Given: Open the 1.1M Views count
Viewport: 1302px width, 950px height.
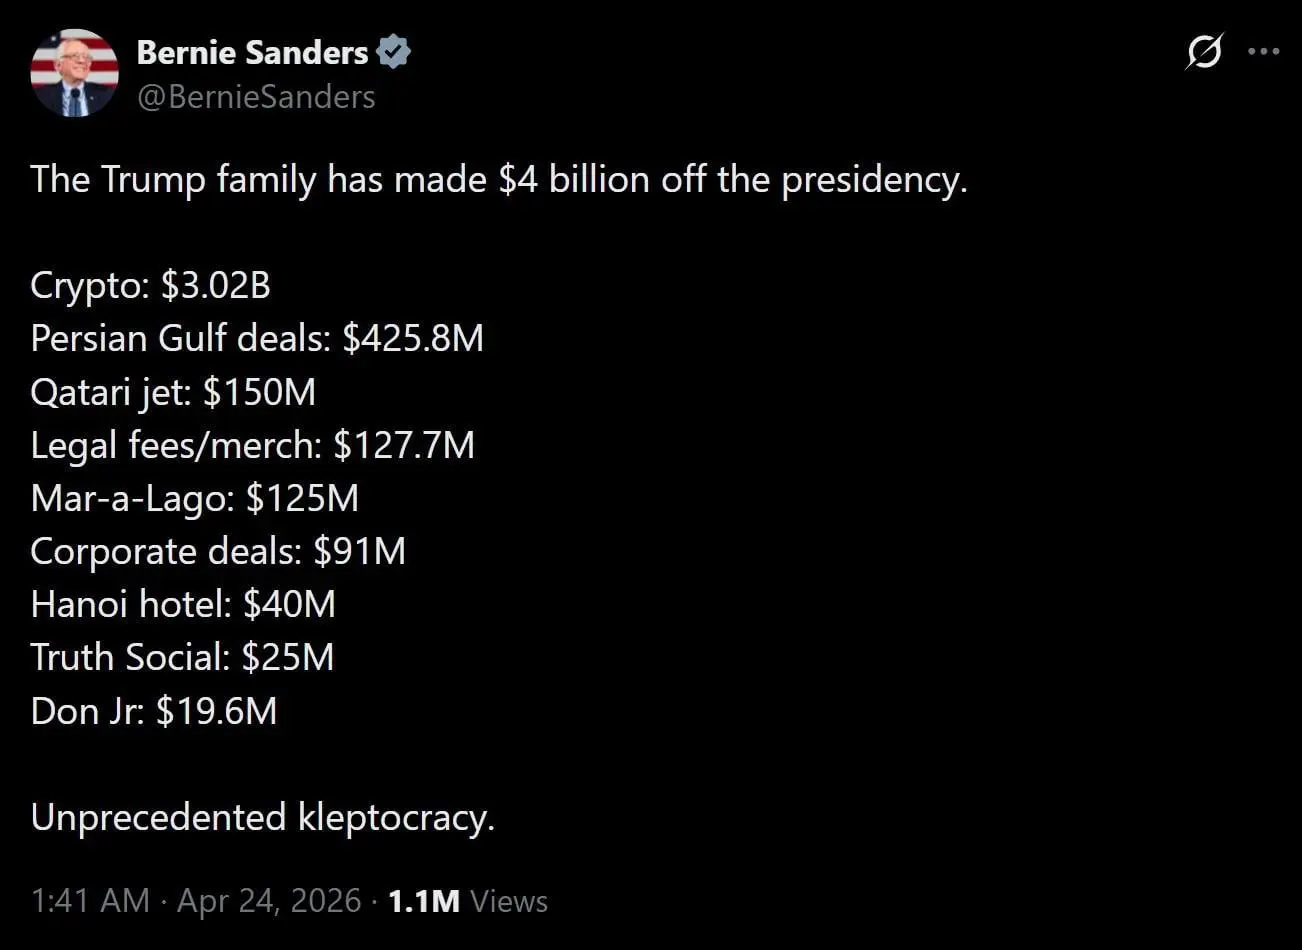Looking at the screenshot, I should pos(468,901).
